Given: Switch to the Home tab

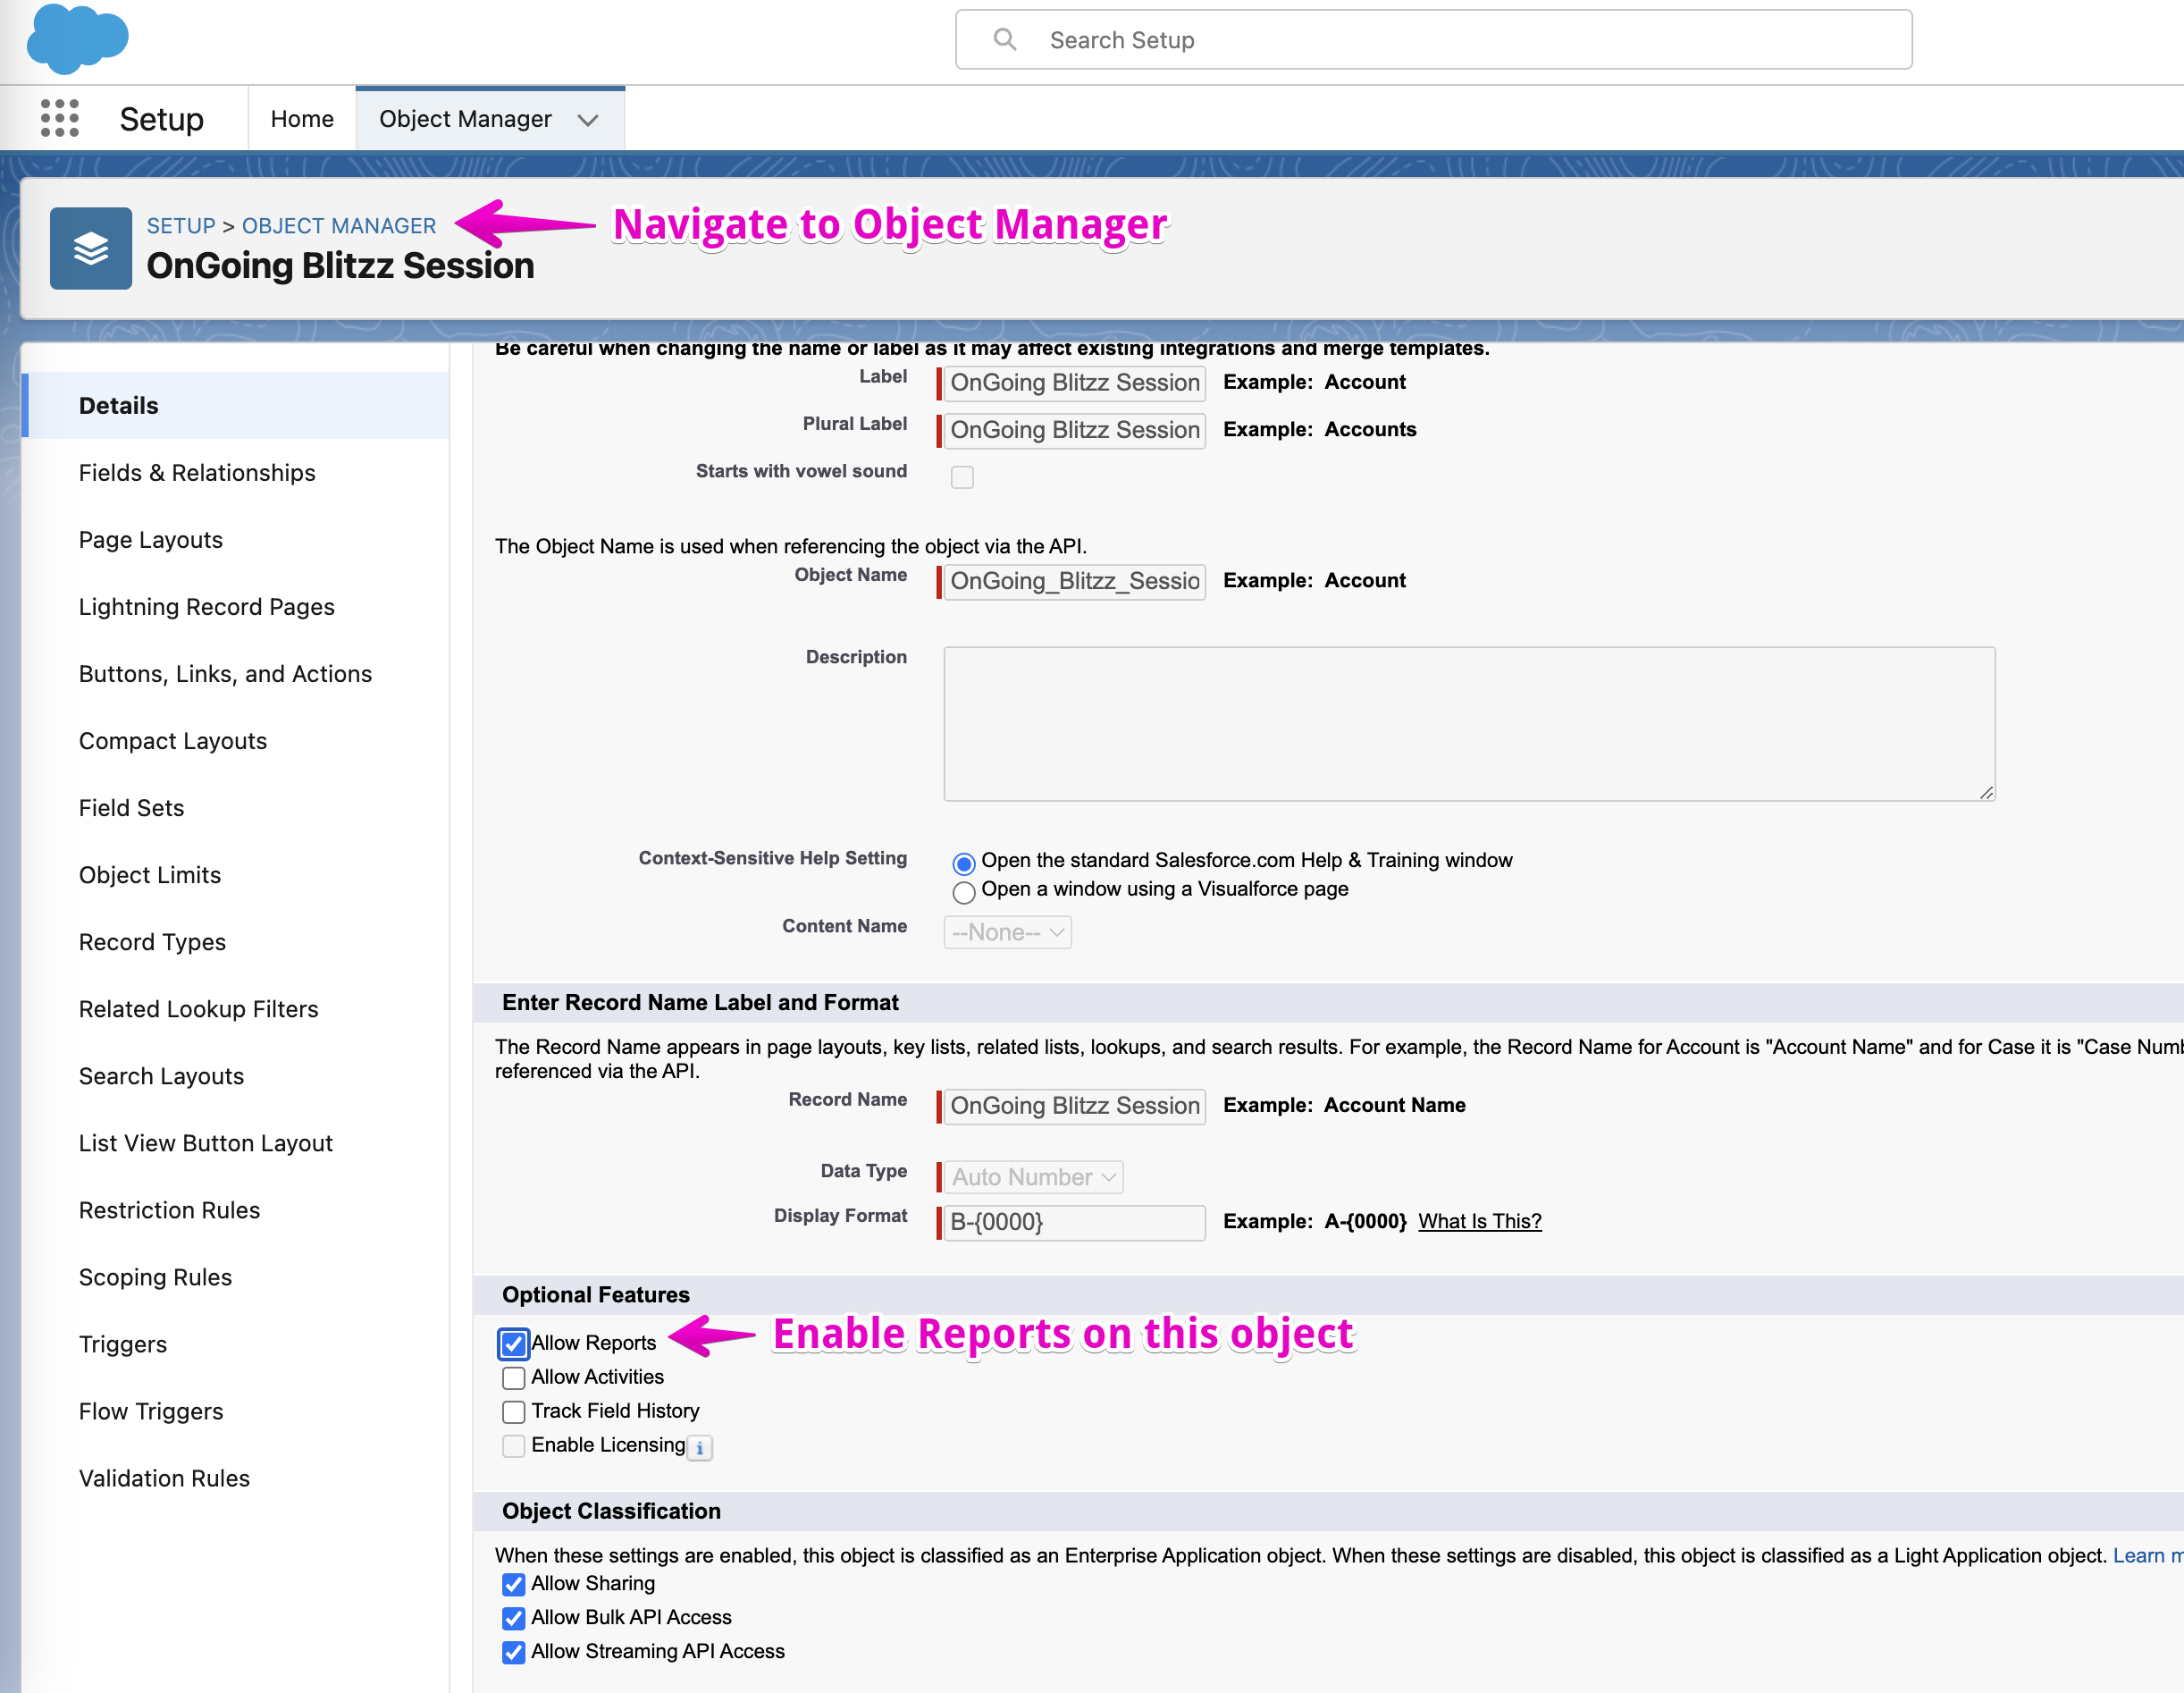Looking at the screenshot, I should [x=302, y=119].
